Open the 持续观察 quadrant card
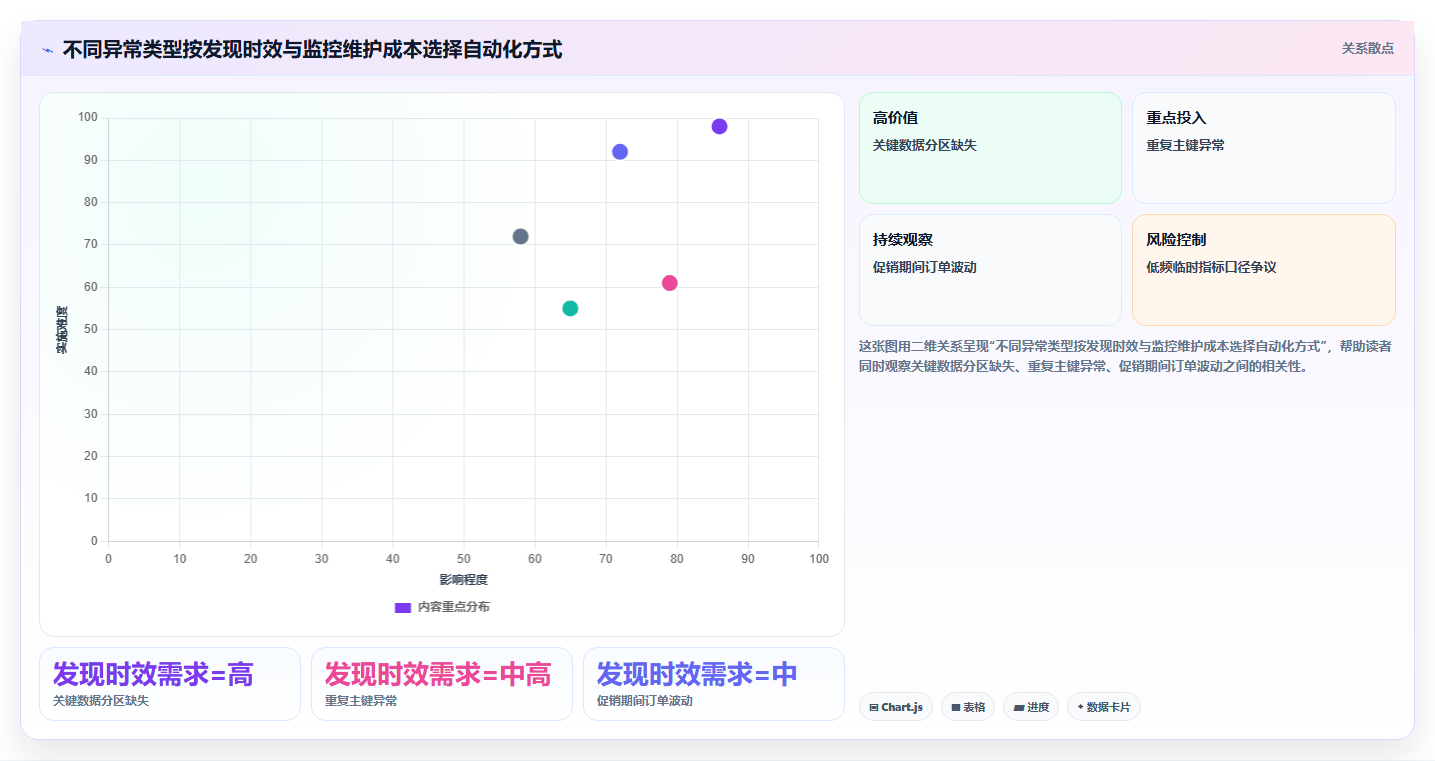Image resolution: width=1435 pixels, height=761 pixels. [990, 270]
